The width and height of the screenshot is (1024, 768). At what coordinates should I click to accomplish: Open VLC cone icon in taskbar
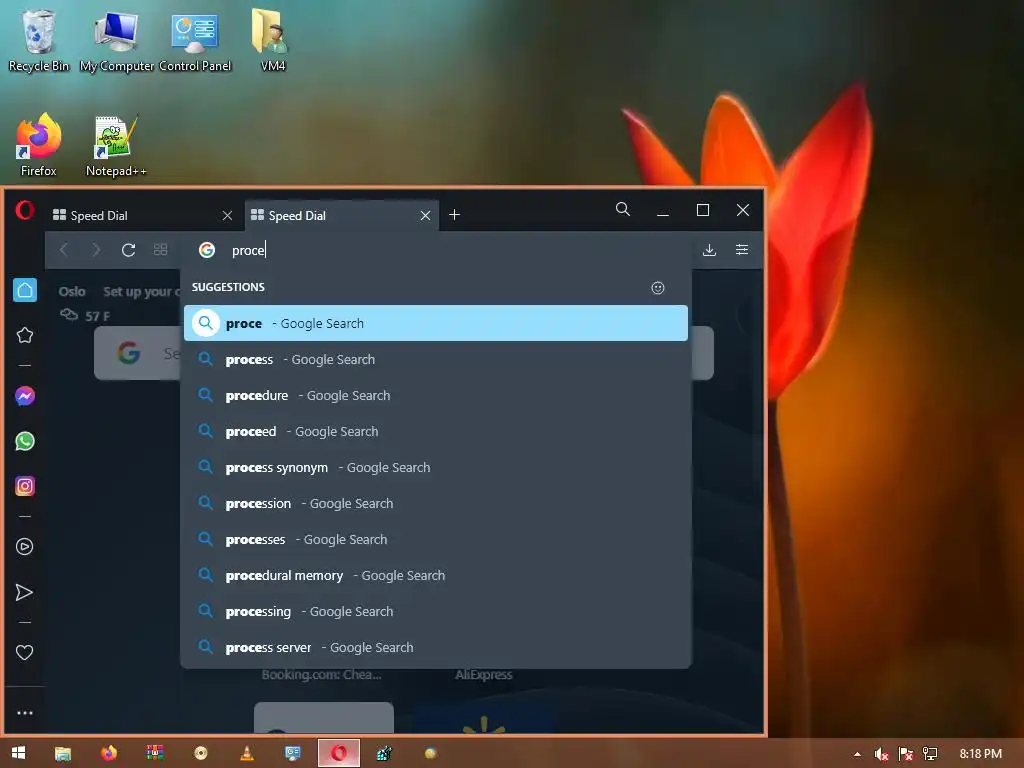click(x=247, y=753)
